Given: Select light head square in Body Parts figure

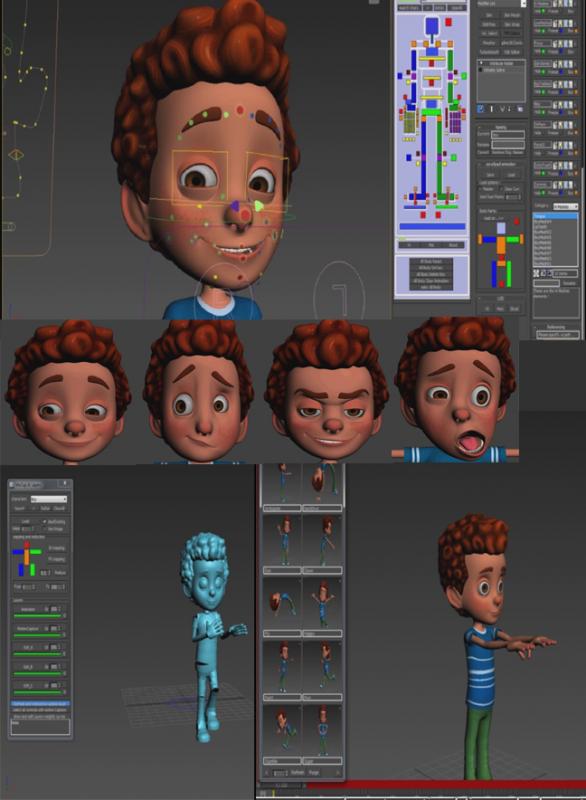Looking at the screenshot, I should pyautogui.click(x=501, y=228).
